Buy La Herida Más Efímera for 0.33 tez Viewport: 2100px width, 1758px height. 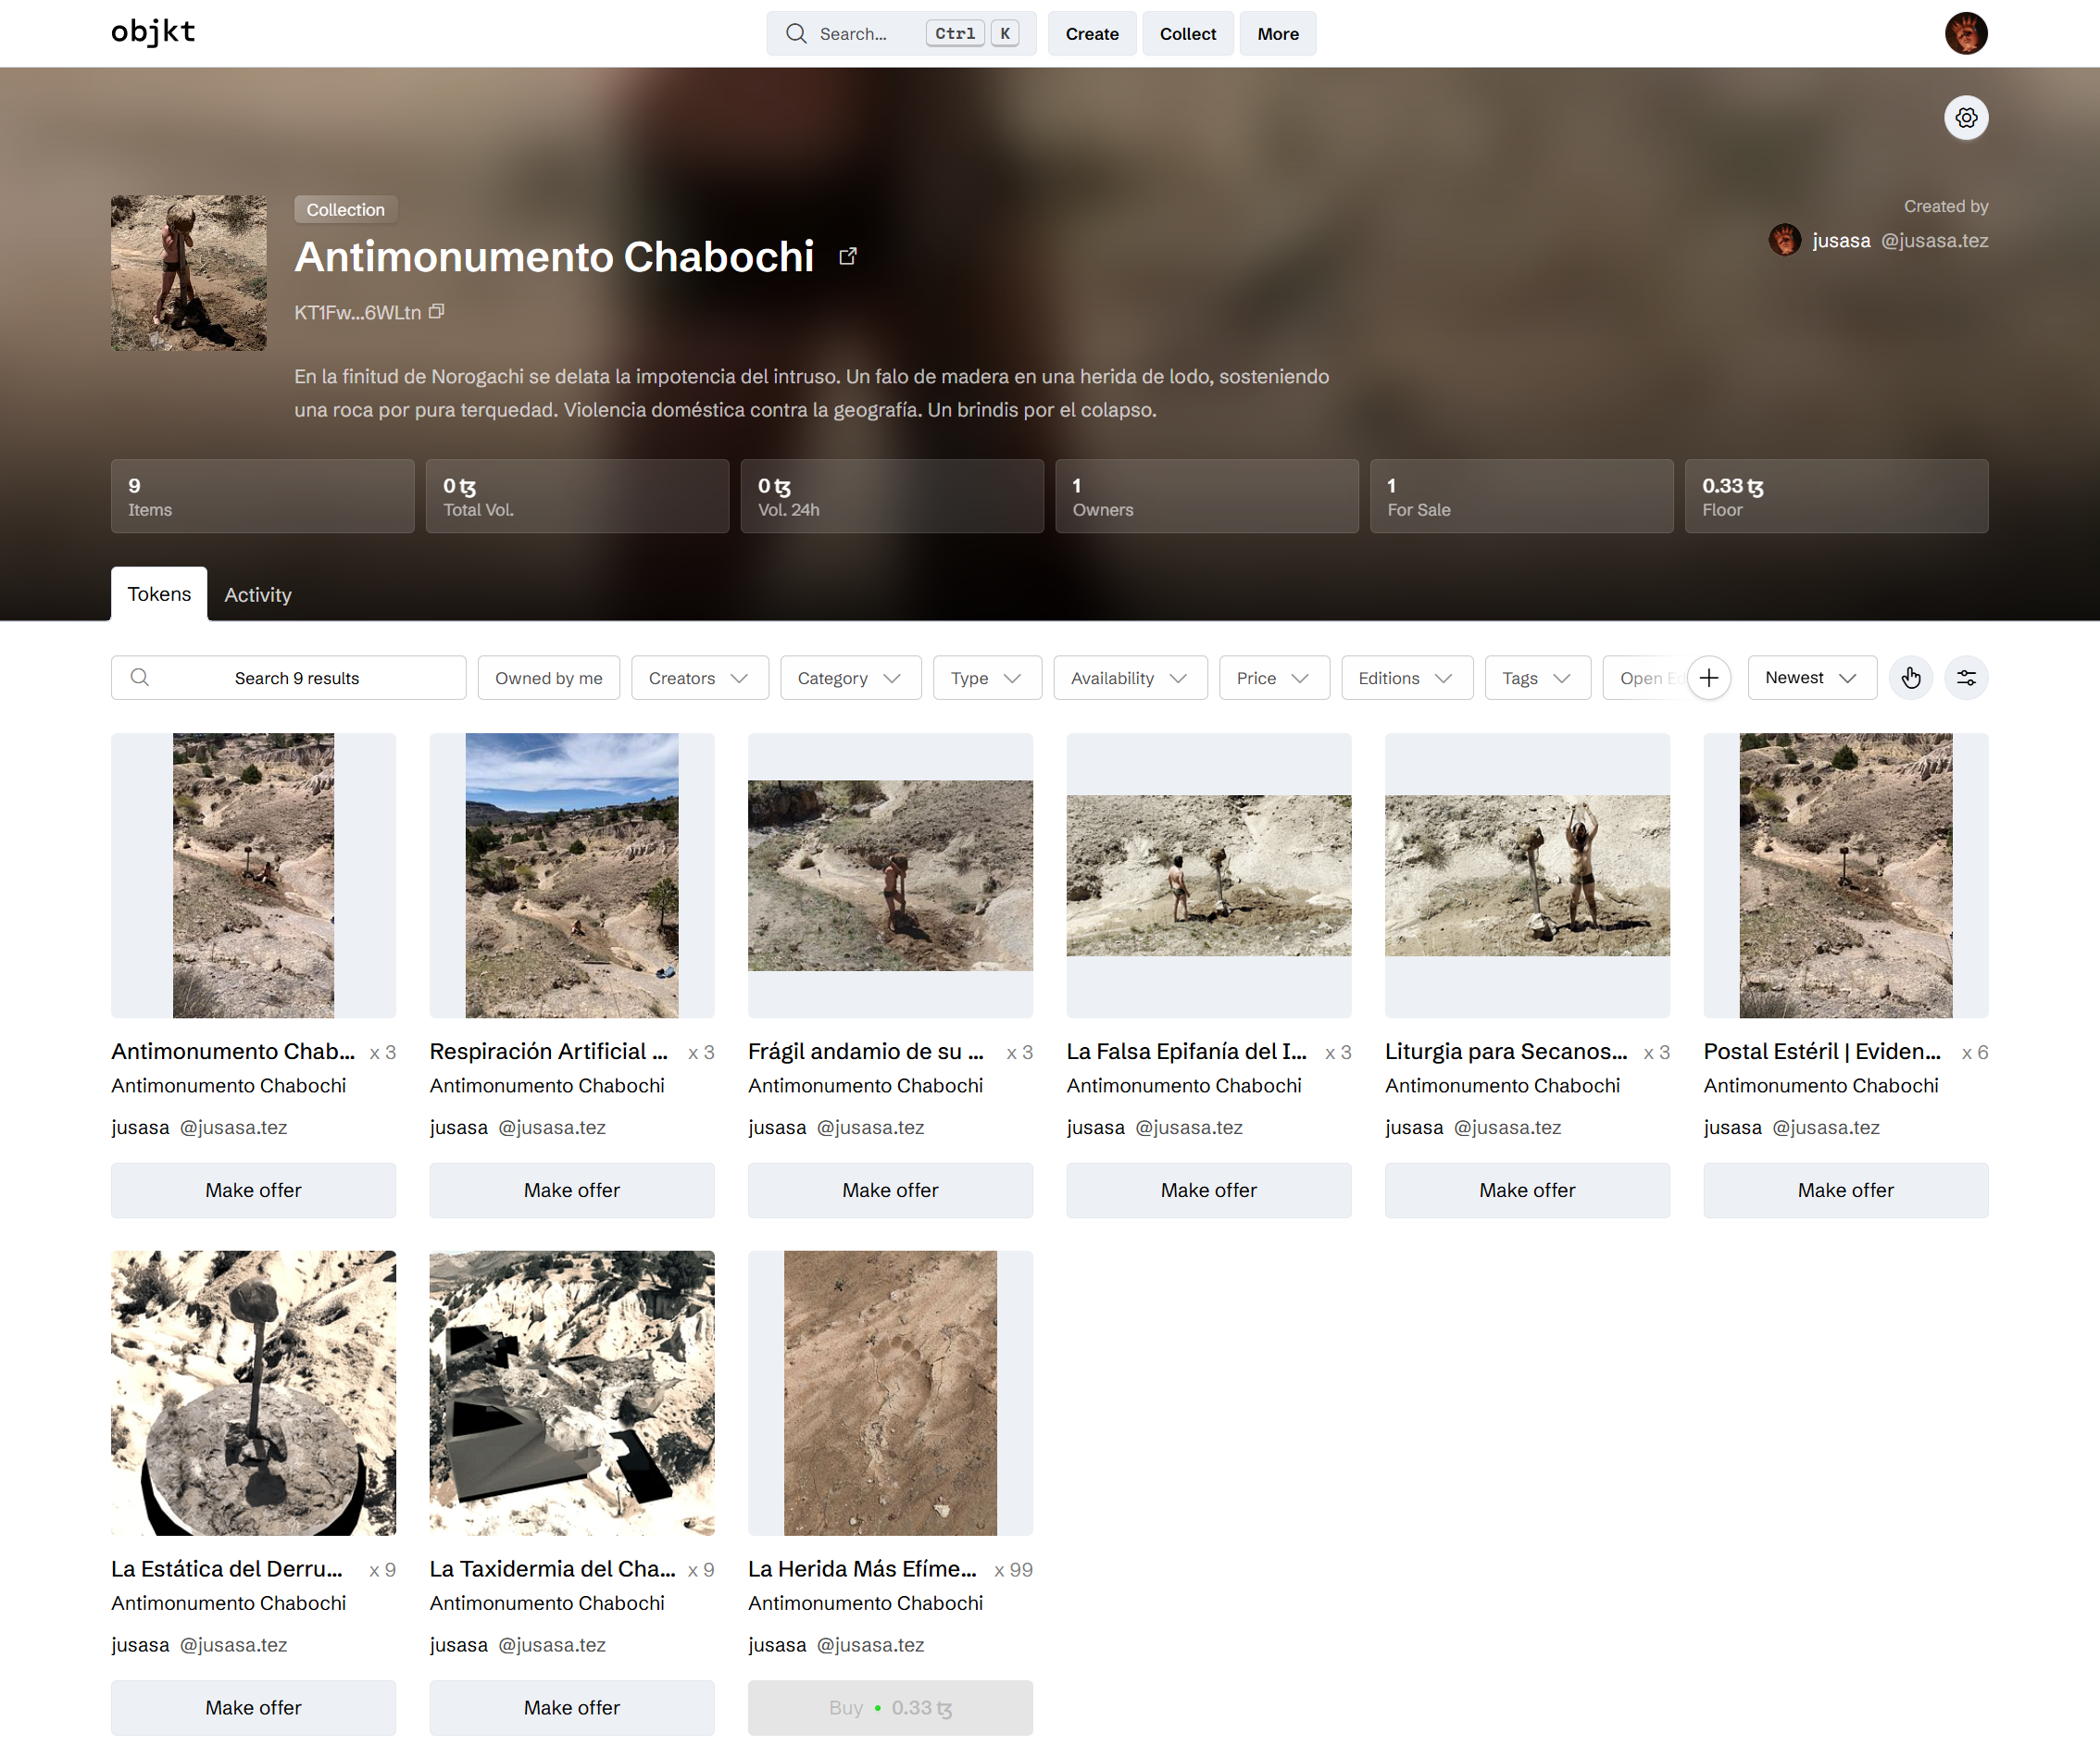pos(890,1708)
